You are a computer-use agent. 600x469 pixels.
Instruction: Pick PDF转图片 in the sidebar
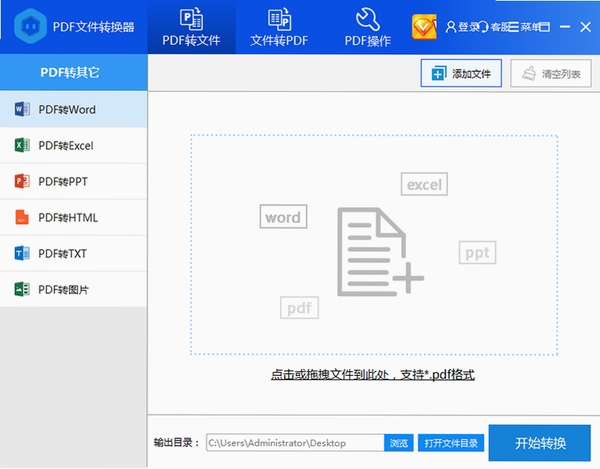click(x=73, y=289)
